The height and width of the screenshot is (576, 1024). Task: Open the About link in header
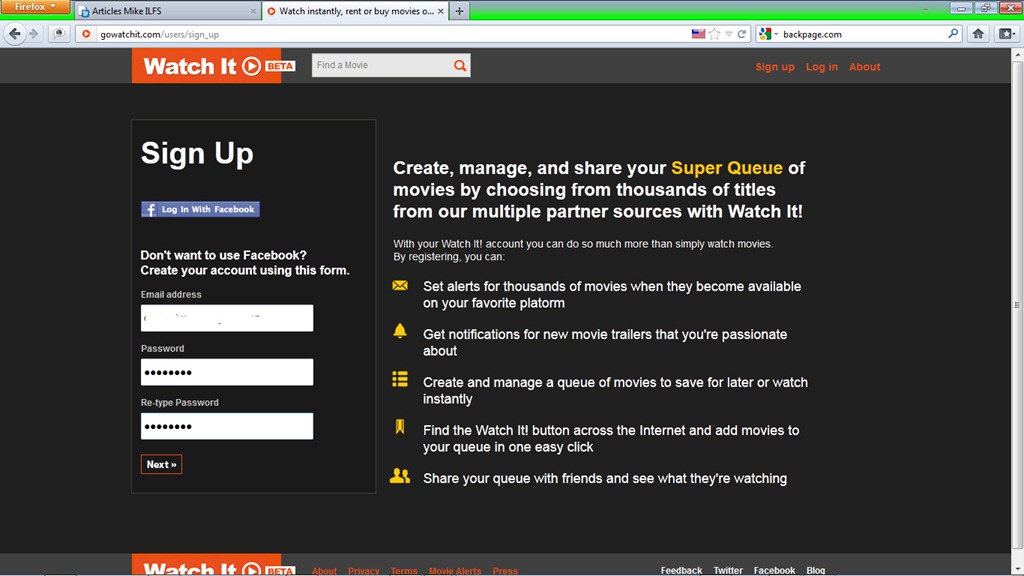(x=864, y=67)
